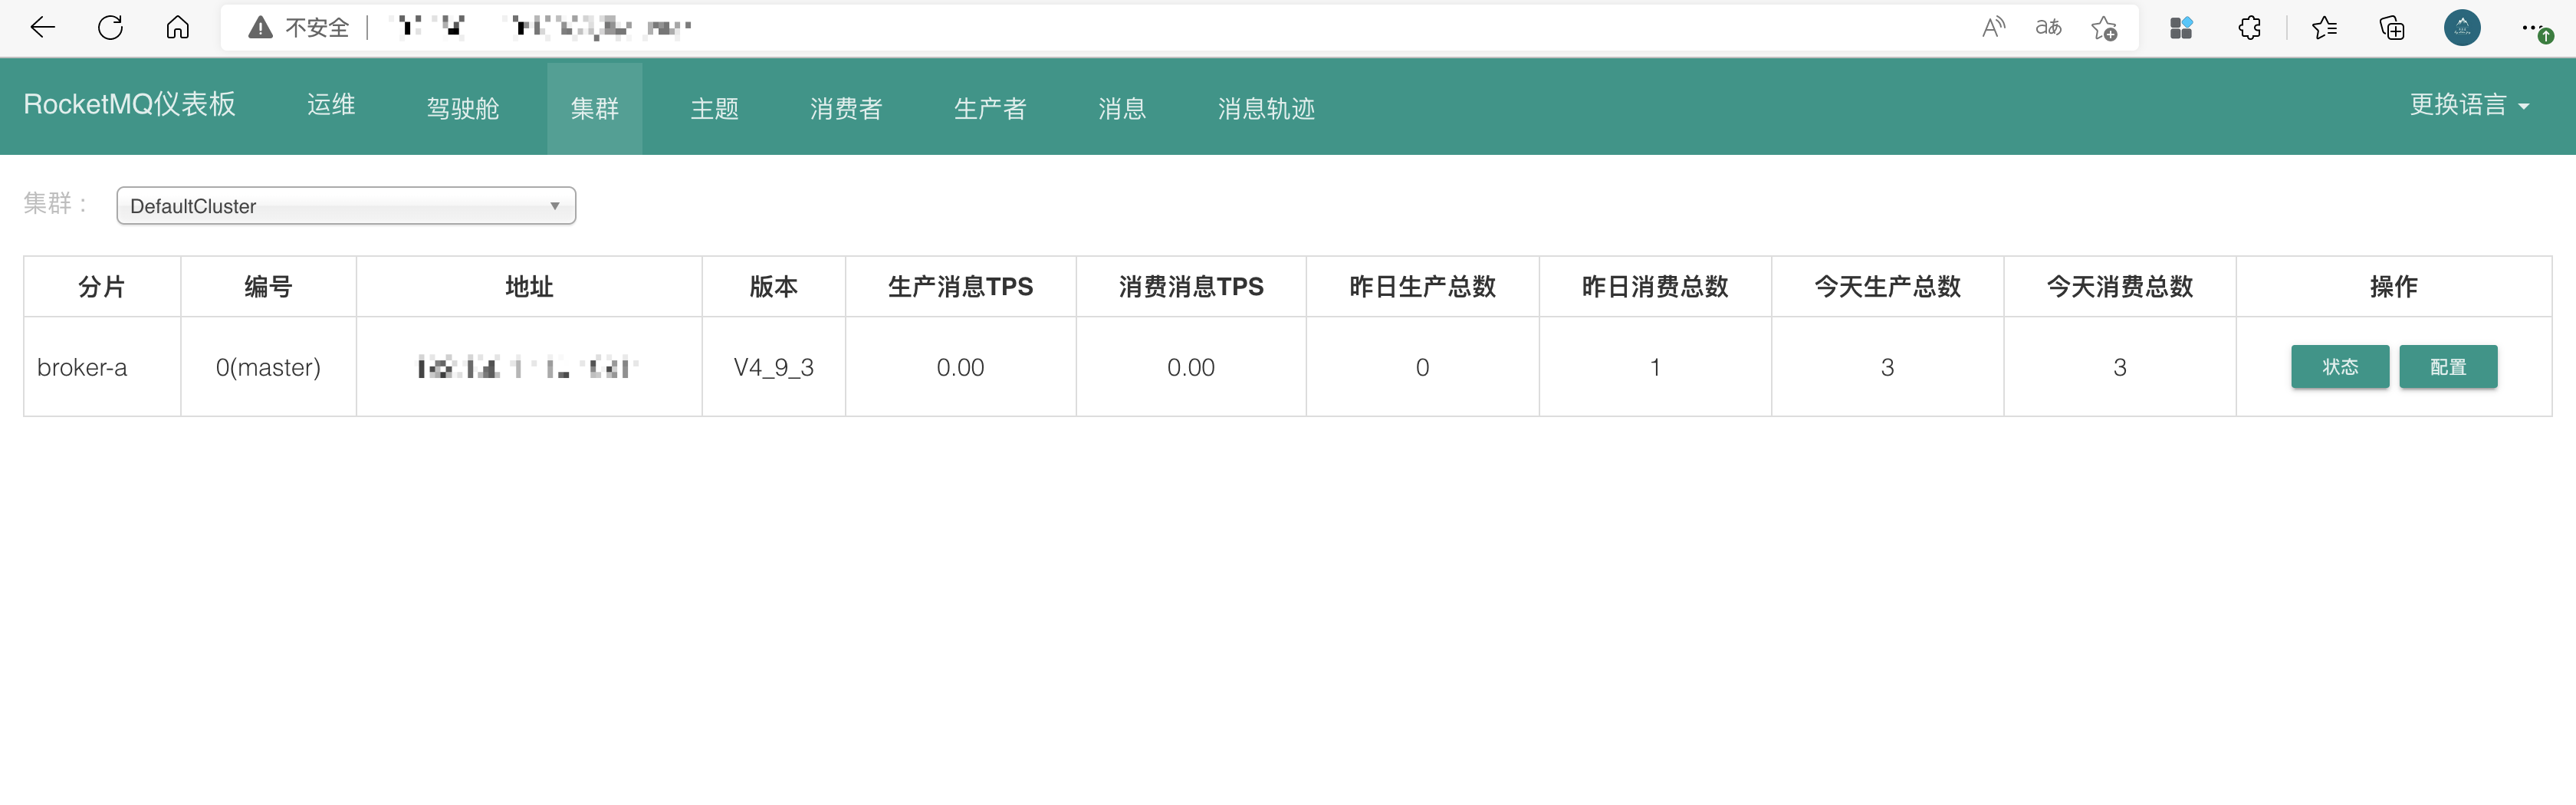The image size is (2576, 805).
Task: Refresh the current page
Action: pos(111,27)
